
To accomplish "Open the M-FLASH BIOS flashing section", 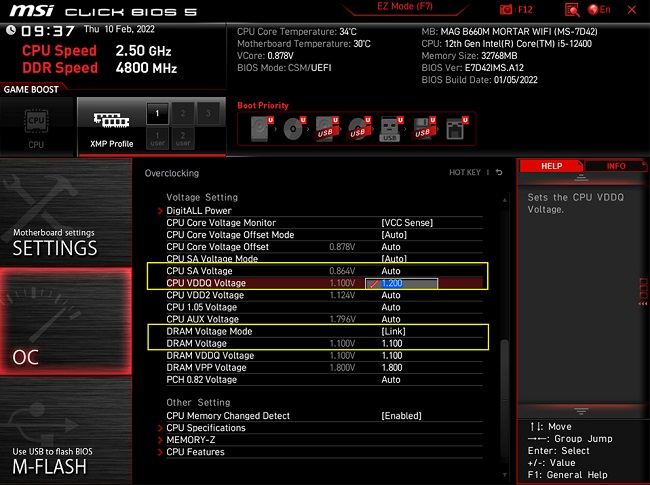I will click(x=65, y=430).
